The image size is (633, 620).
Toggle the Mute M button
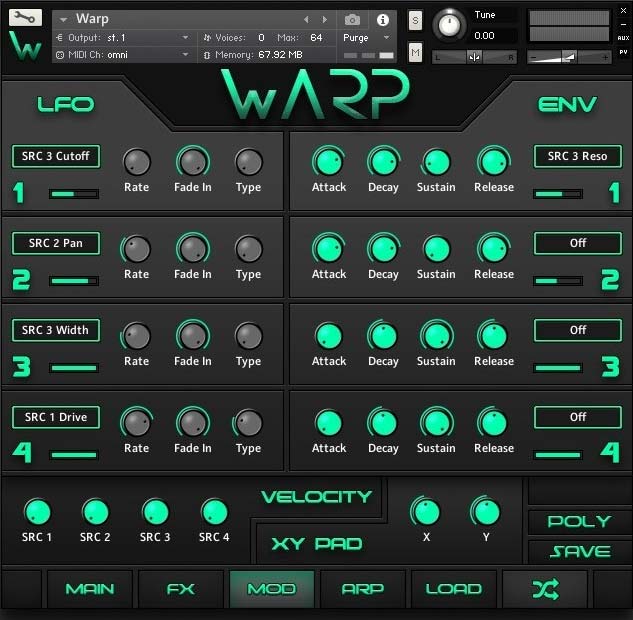tap(415, 52)
